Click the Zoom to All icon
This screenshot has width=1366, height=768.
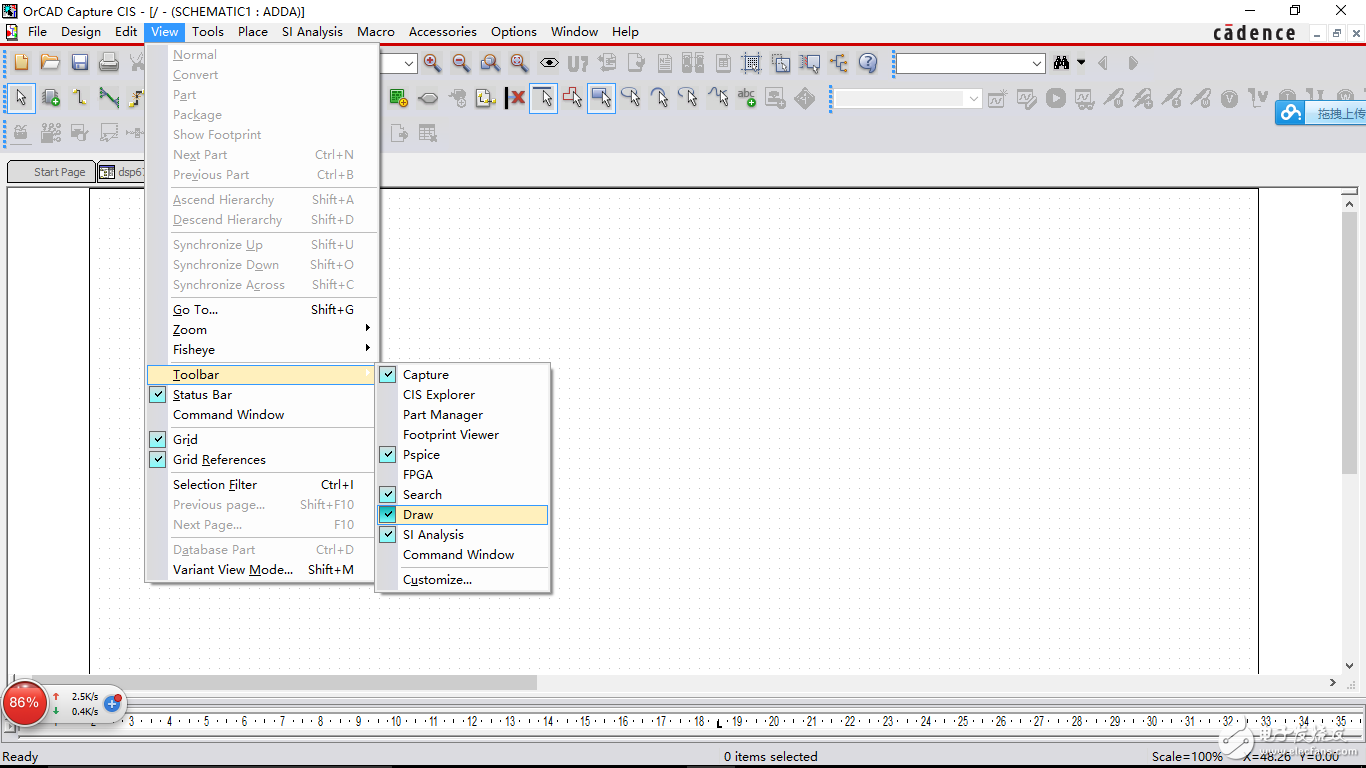tap(519, 63)
